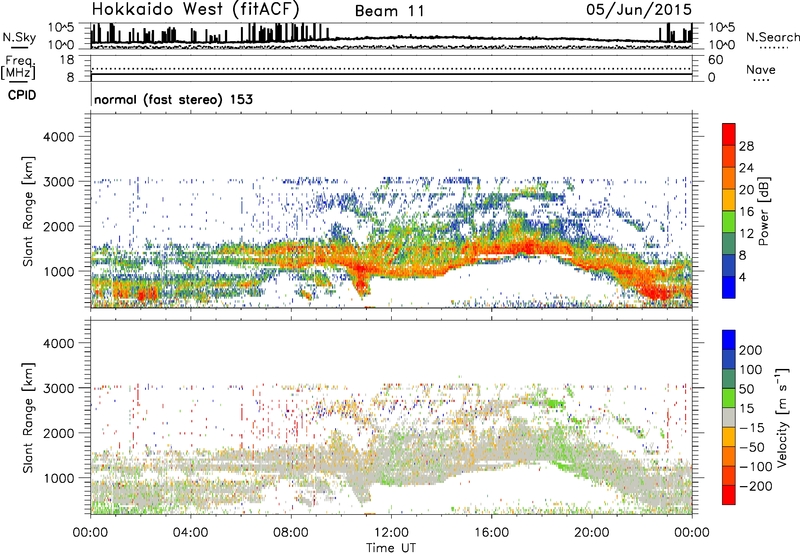Click the "CPID" row label

(x=22, y=95)
